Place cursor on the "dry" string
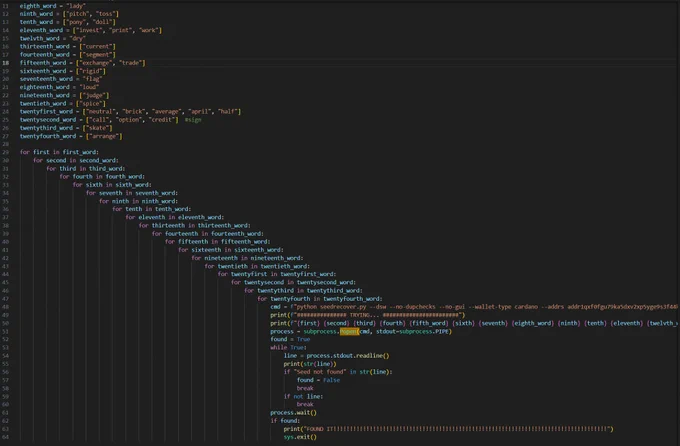 pyautogui.click(x=78, y=39)
